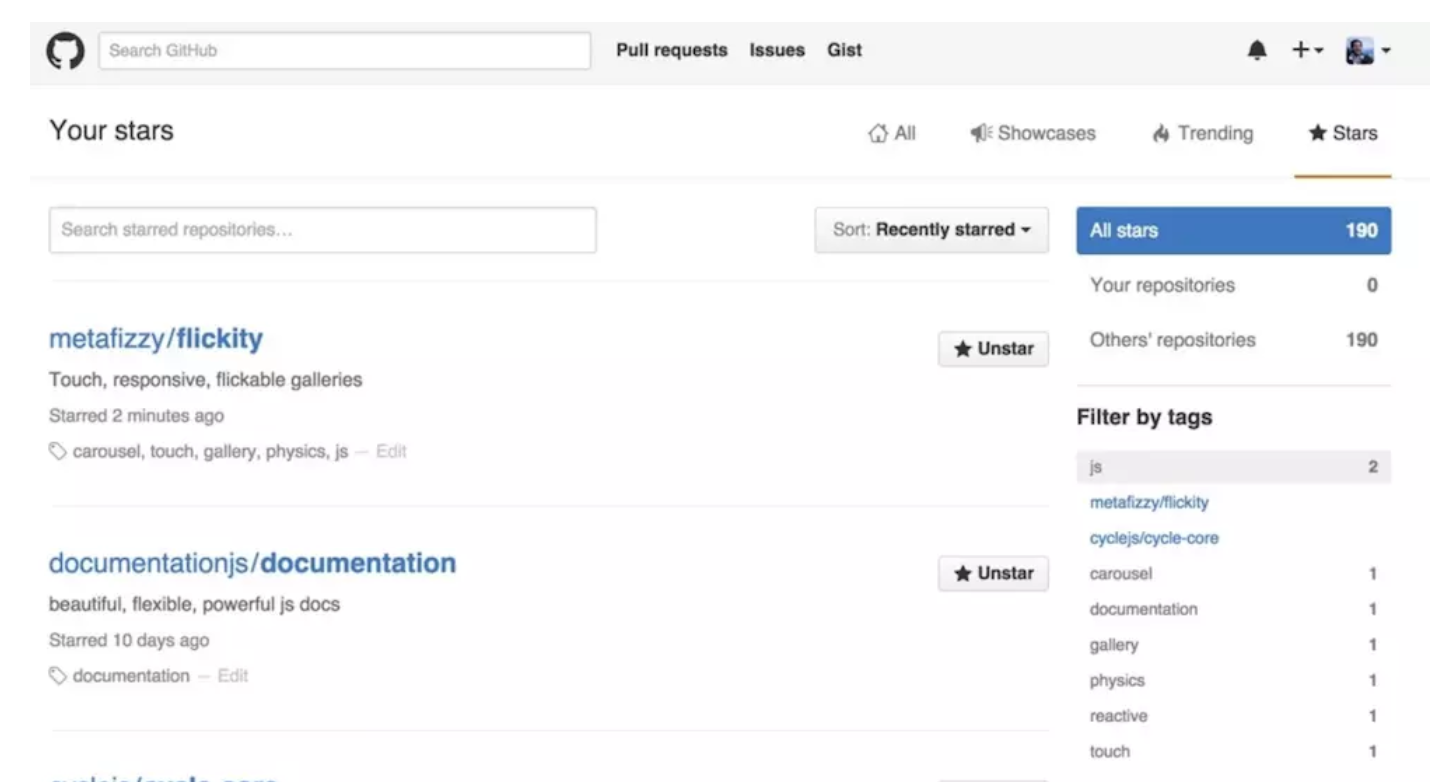Open the Sort: Recently starred dropdown

point(931,230)
